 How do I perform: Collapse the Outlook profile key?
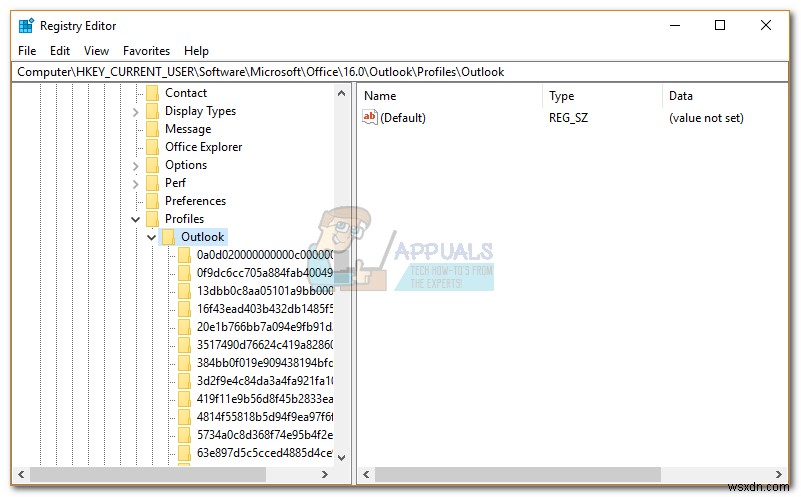coord(152,237)
